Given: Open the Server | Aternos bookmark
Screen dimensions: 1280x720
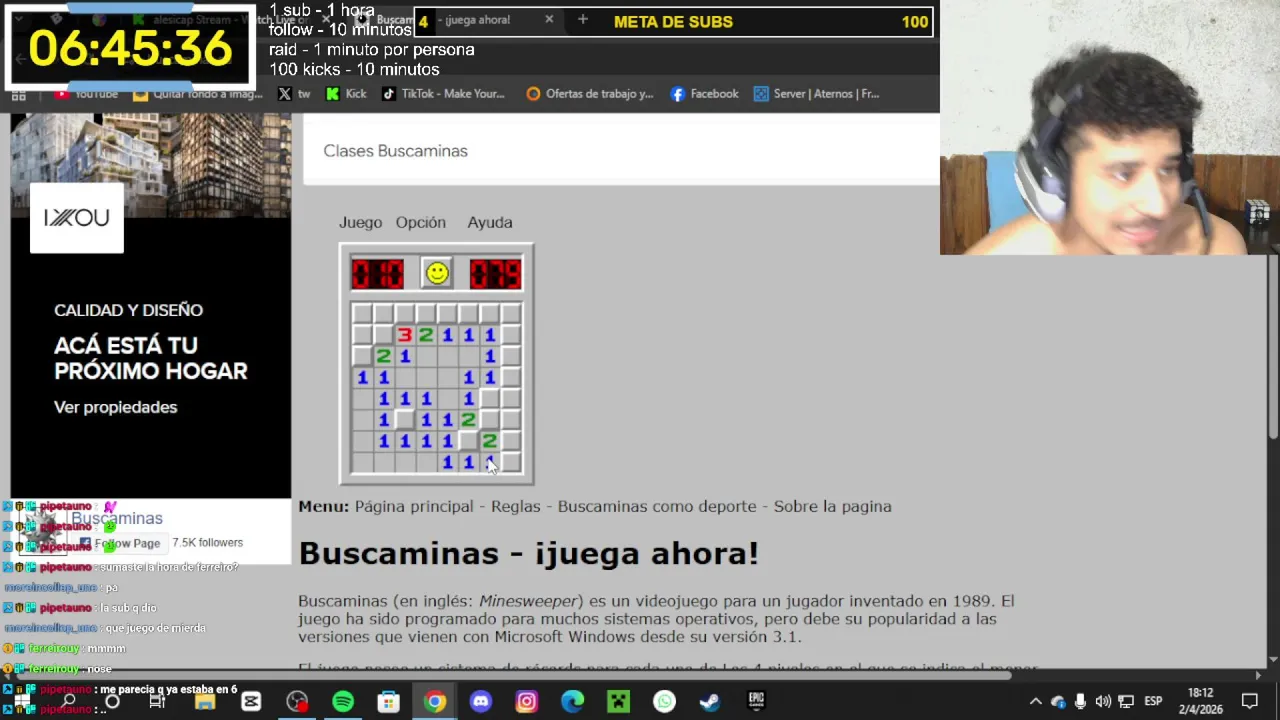Looking at the screenshot, I should [816, 94].
